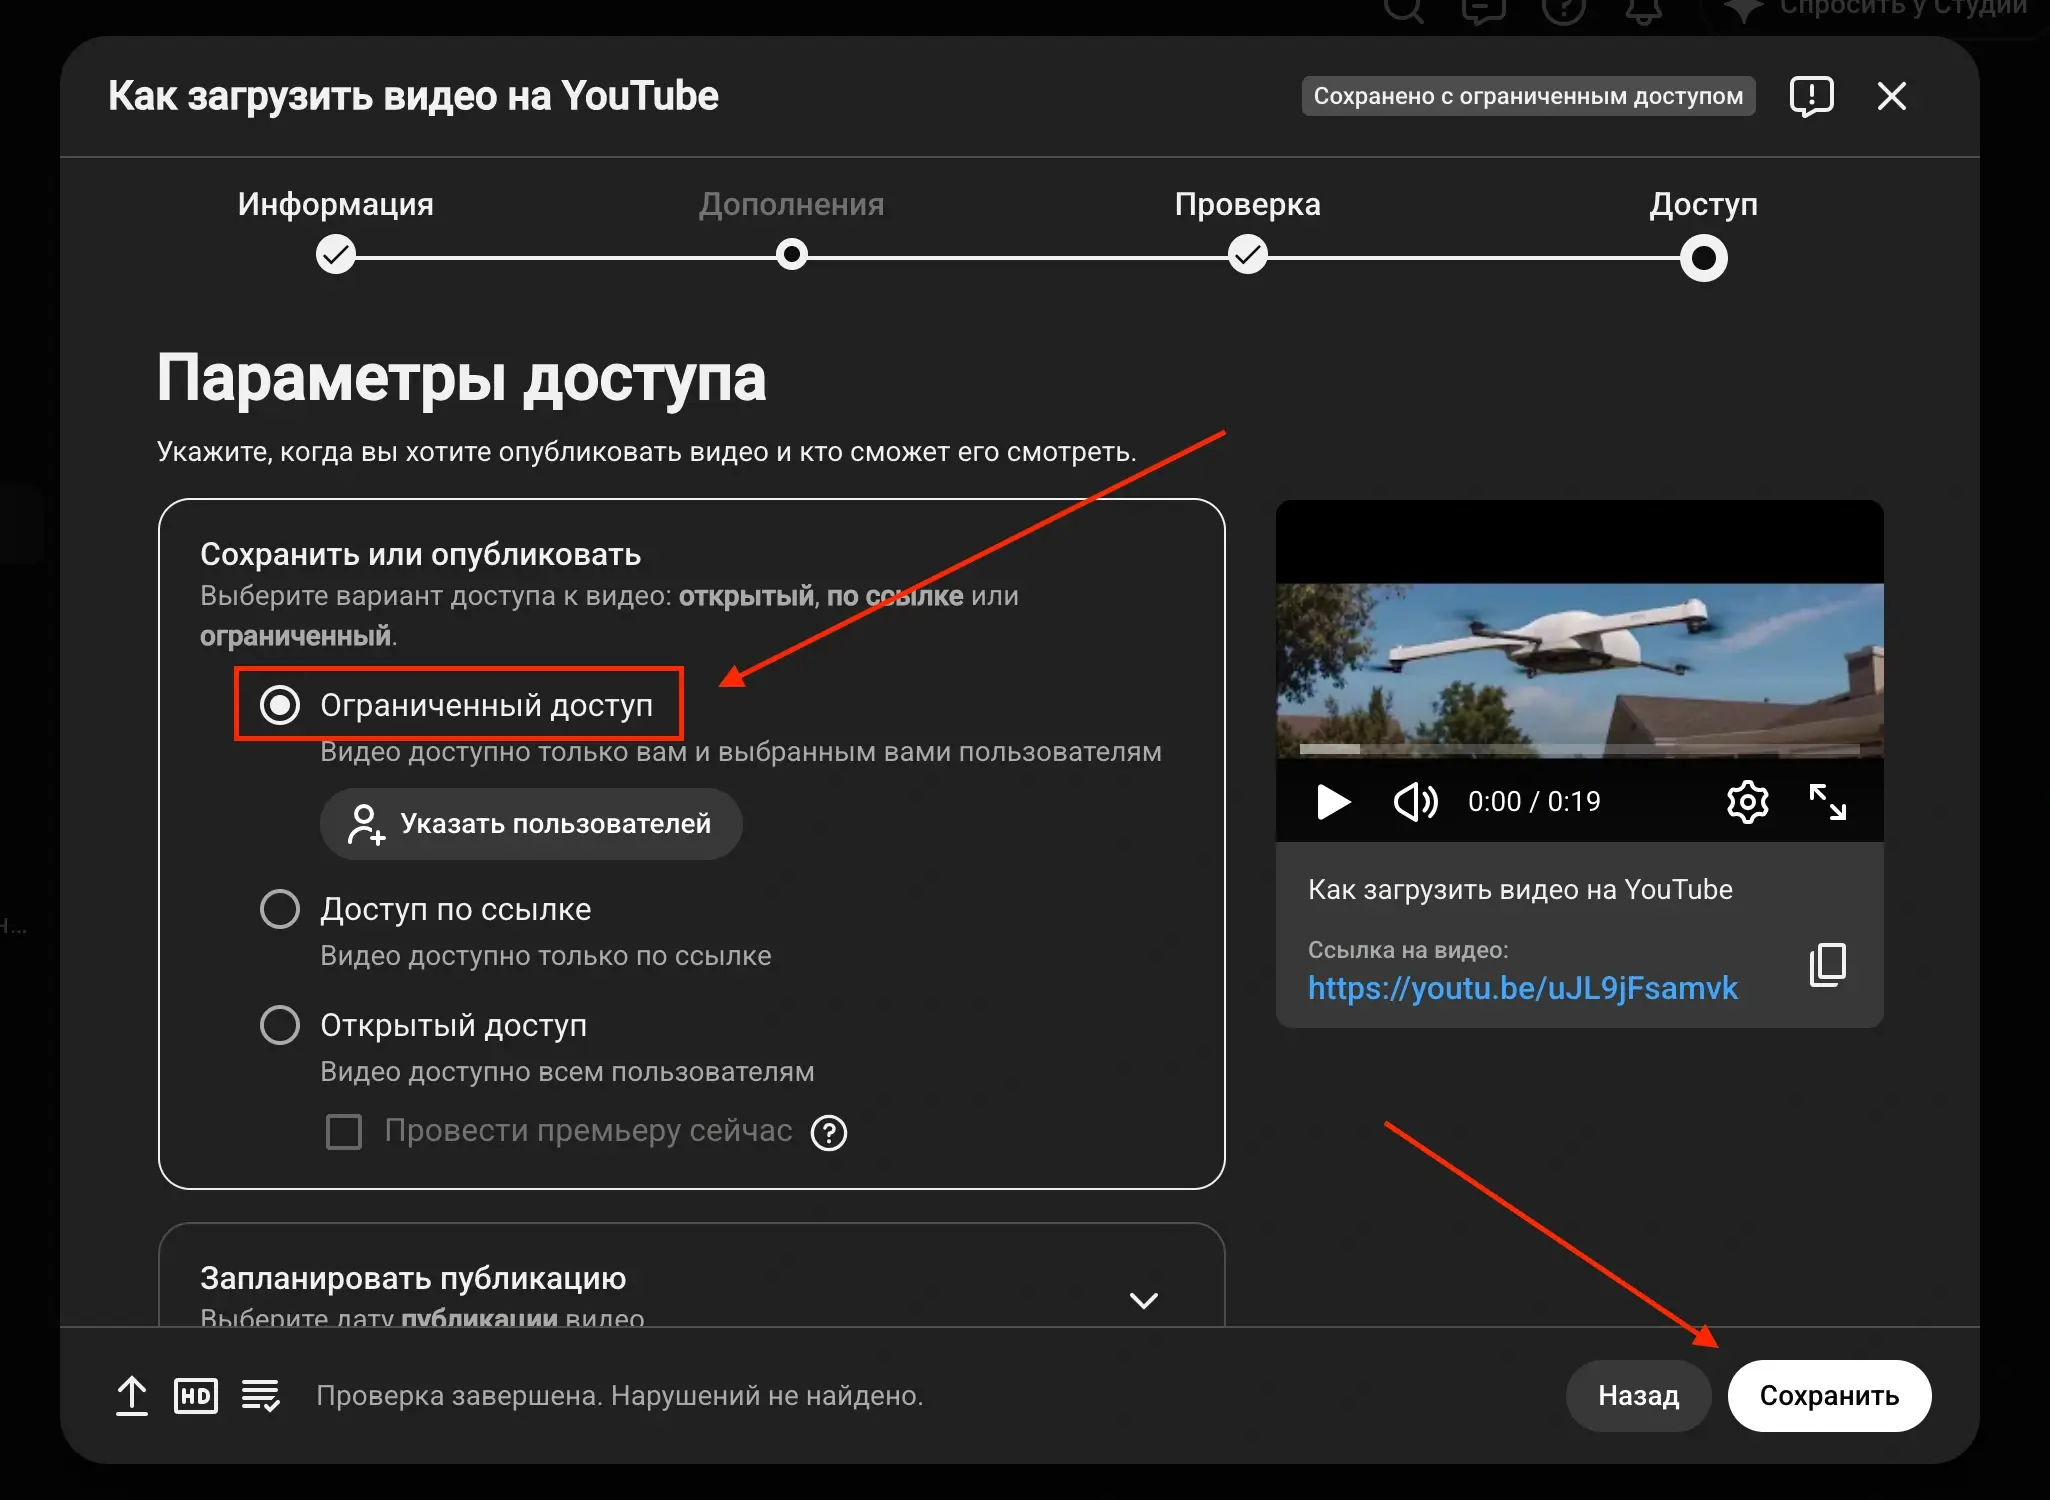Click the checks complete status icon

point(261,1395)
